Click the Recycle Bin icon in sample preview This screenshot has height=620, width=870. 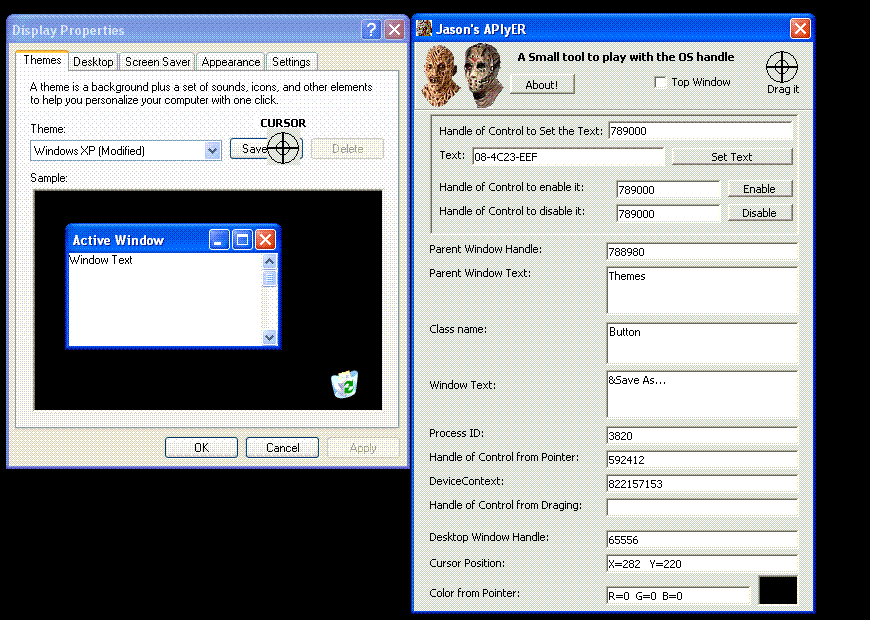(345, 384)
